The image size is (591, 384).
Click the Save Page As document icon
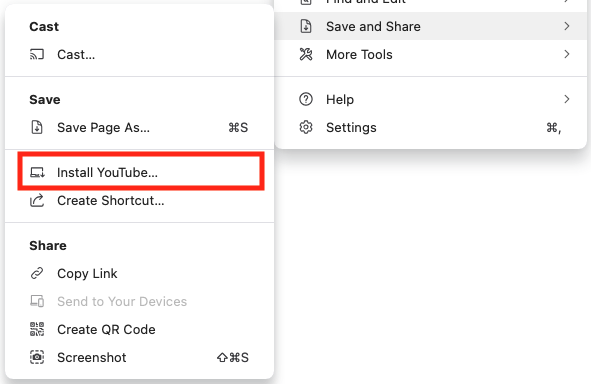(x=37, y=127)
